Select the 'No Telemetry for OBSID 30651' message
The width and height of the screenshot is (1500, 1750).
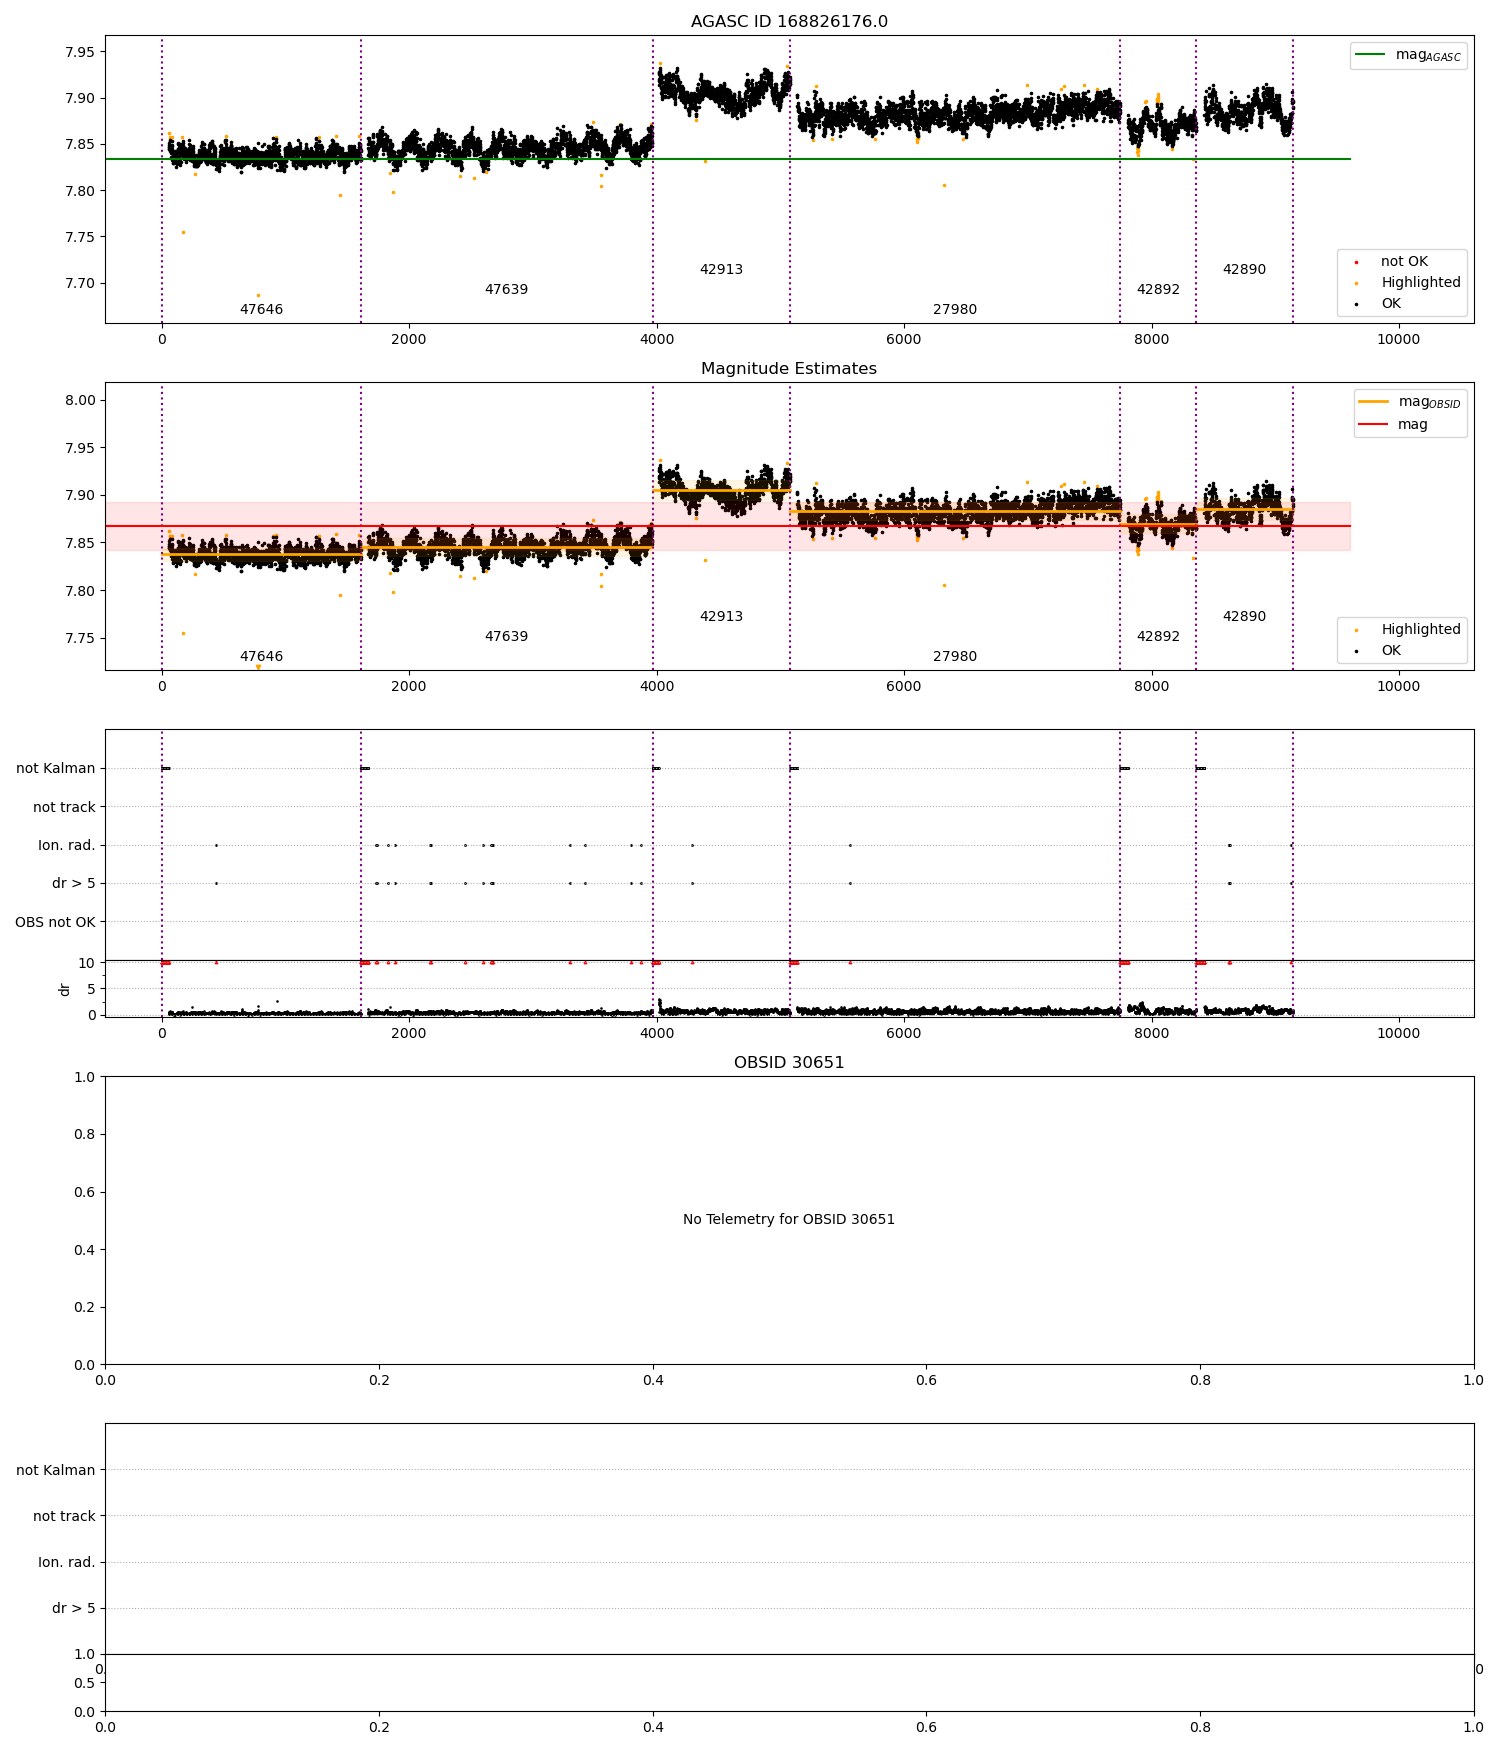(789, 1220)
